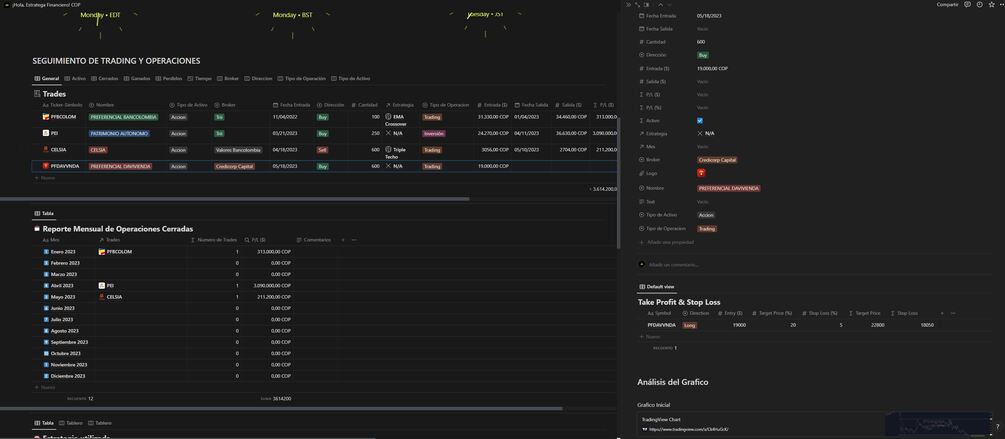Switch to the Ganados view tab
Screen dimensions: 1005x439
click(x=137, y=79)
